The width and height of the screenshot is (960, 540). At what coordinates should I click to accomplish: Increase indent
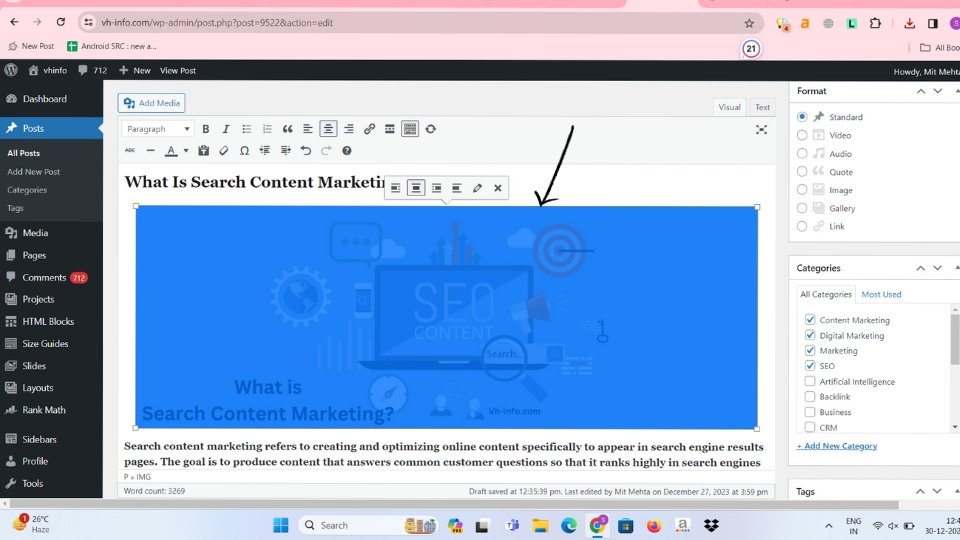pos(285,151)
